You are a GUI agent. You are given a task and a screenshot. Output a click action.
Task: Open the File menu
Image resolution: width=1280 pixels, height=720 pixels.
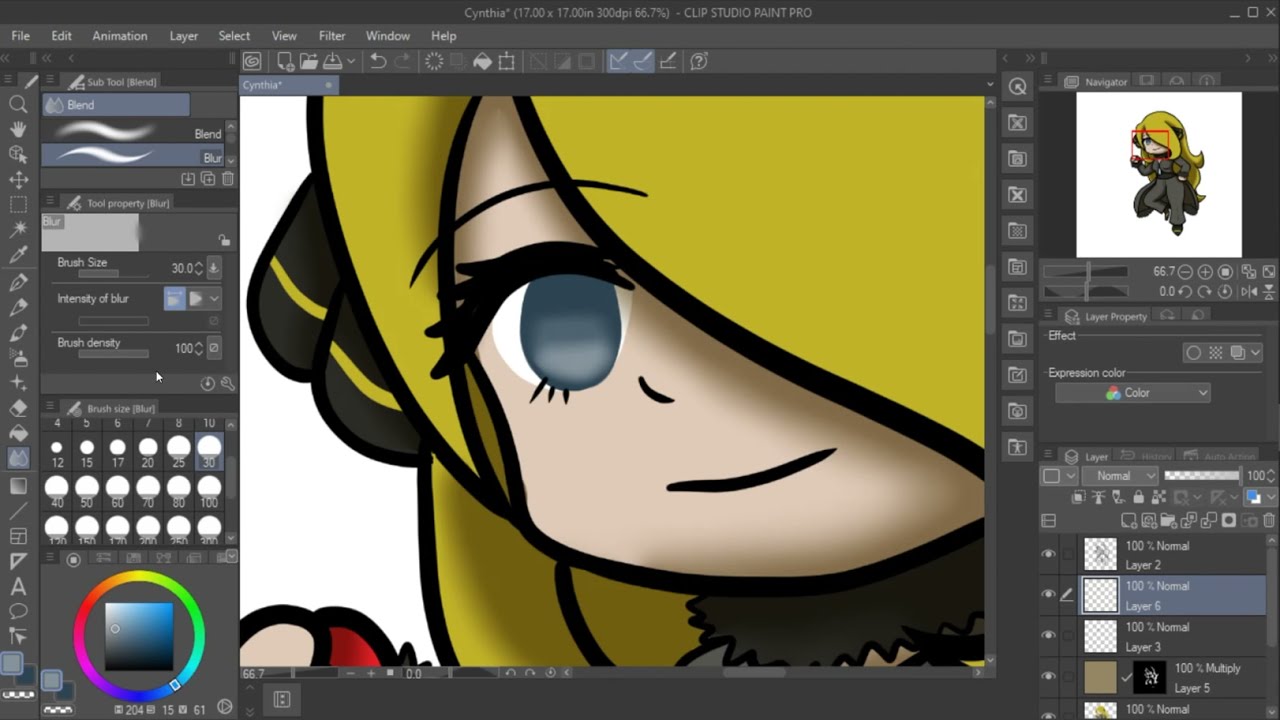(20, 36)
